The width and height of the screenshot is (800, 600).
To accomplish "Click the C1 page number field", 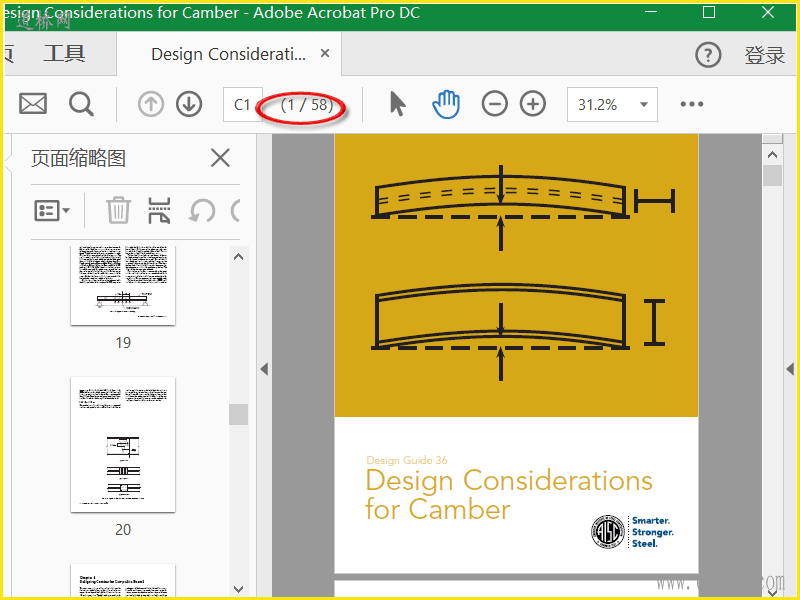I will pyautogui.click(x=243, y=105).
